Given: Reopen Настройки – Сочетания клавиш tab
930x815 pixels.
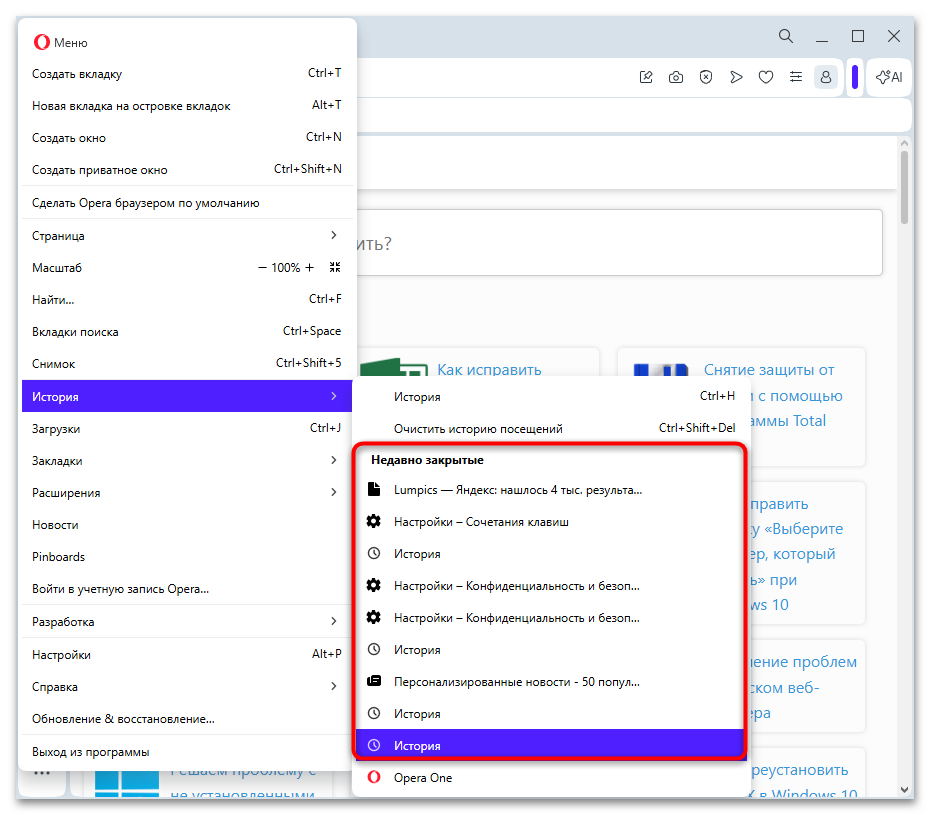Looking at the screenshot, I should pos(551,522).
